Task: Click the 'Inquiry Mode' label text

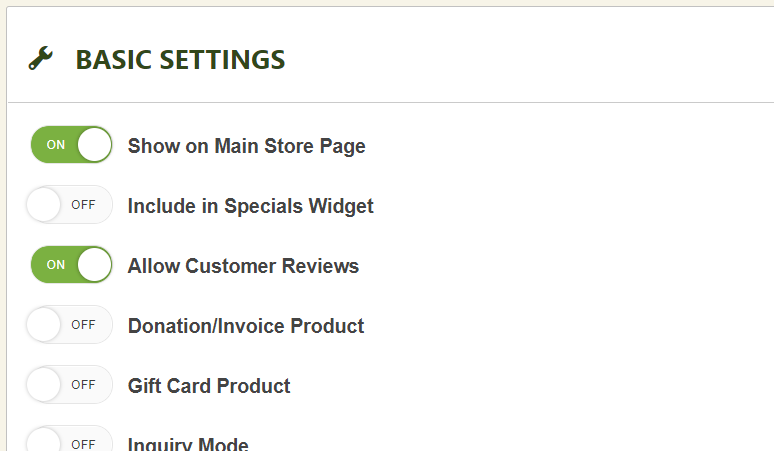Action: [x=188, y=444]
